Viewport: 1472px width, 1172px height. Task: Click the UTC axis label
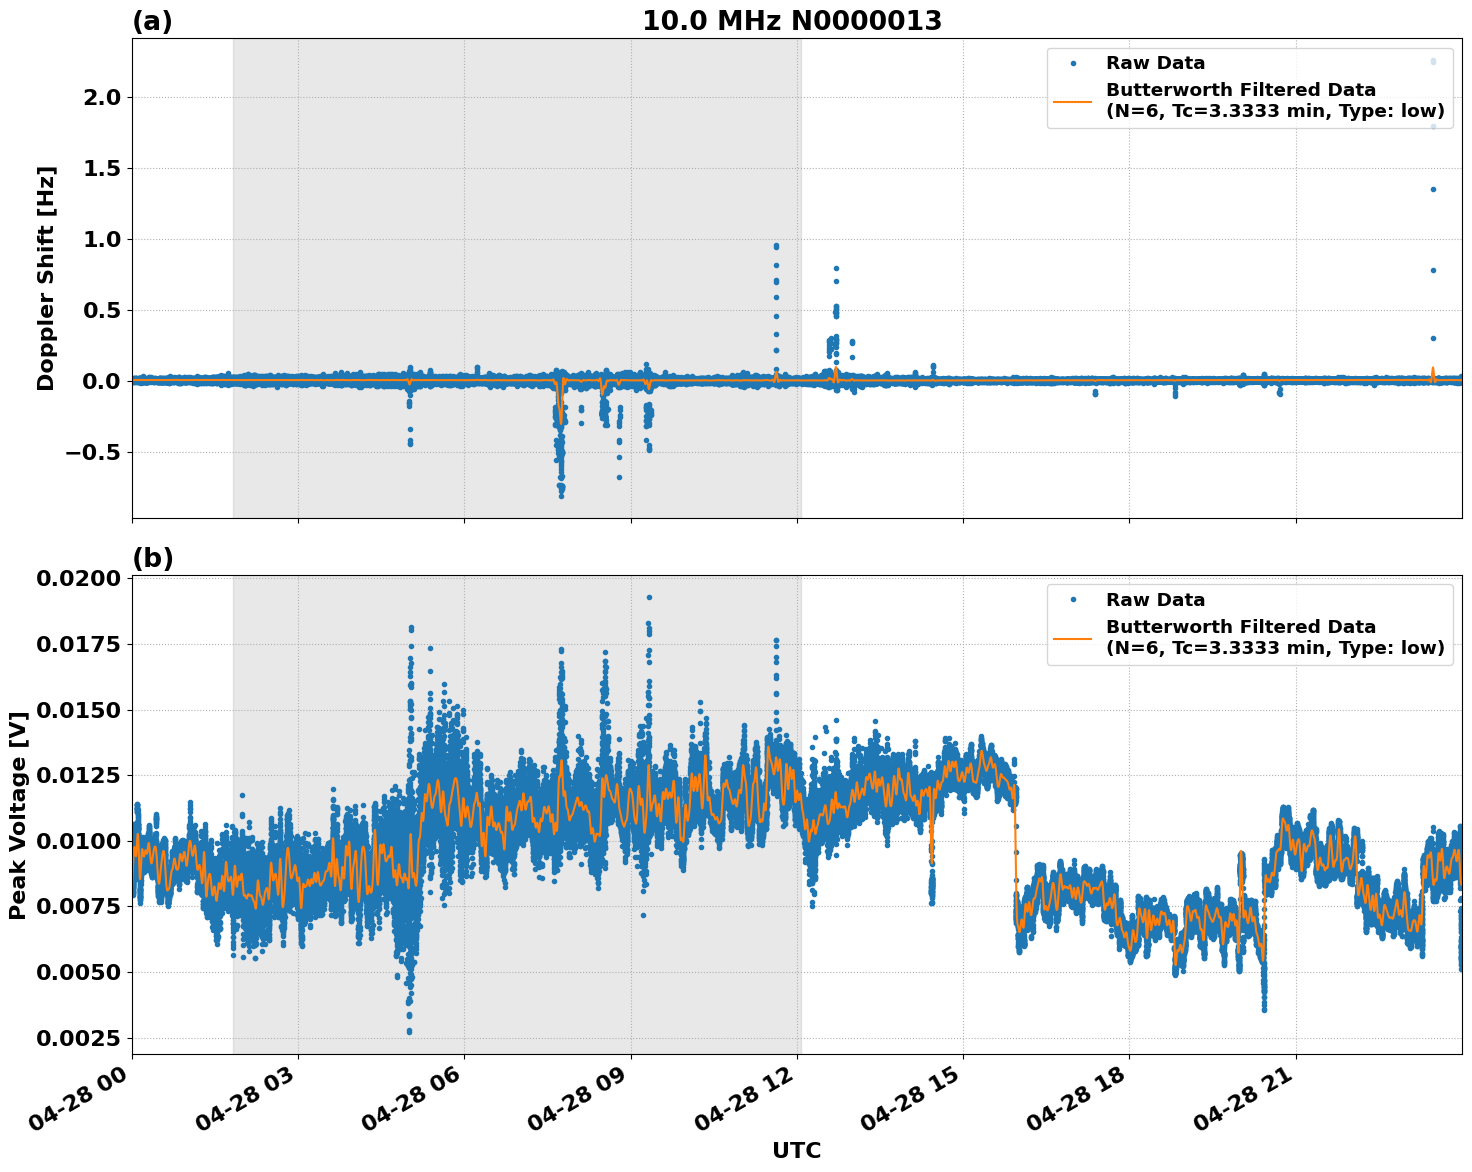(x=794, y=1151)
